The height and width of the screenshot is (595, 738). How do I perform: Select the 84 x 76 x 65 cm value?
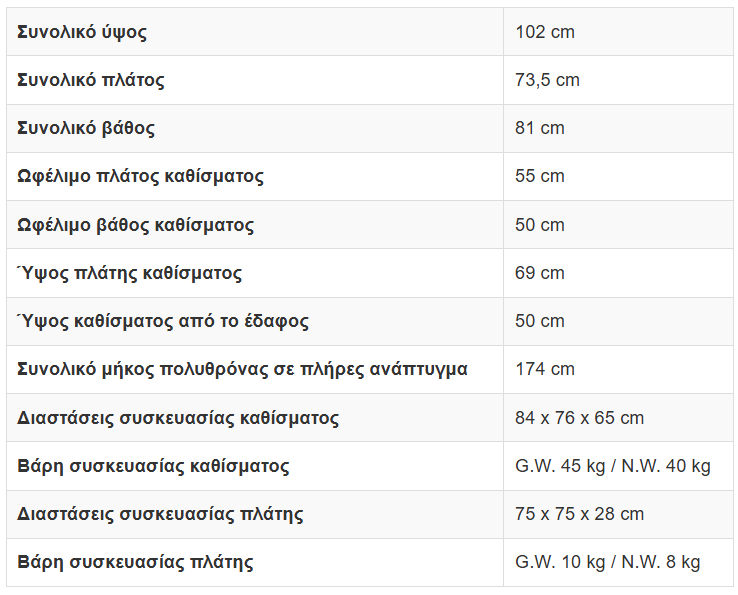click(x=579, y=418)
